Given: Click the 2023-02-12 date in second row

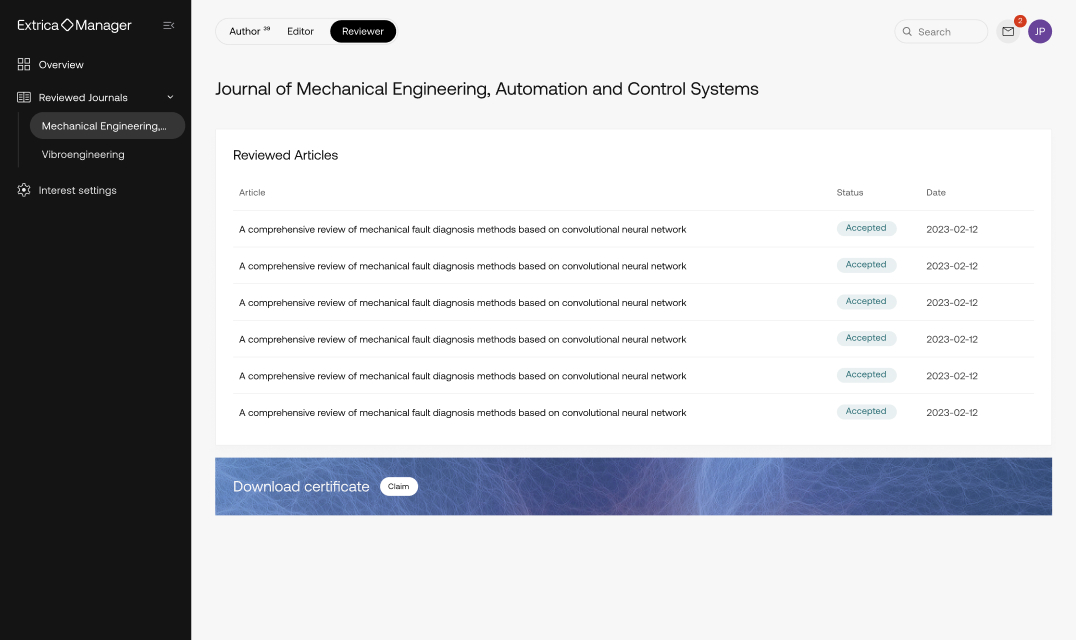Looking at the screenshot, I should [x=952, y=266].
